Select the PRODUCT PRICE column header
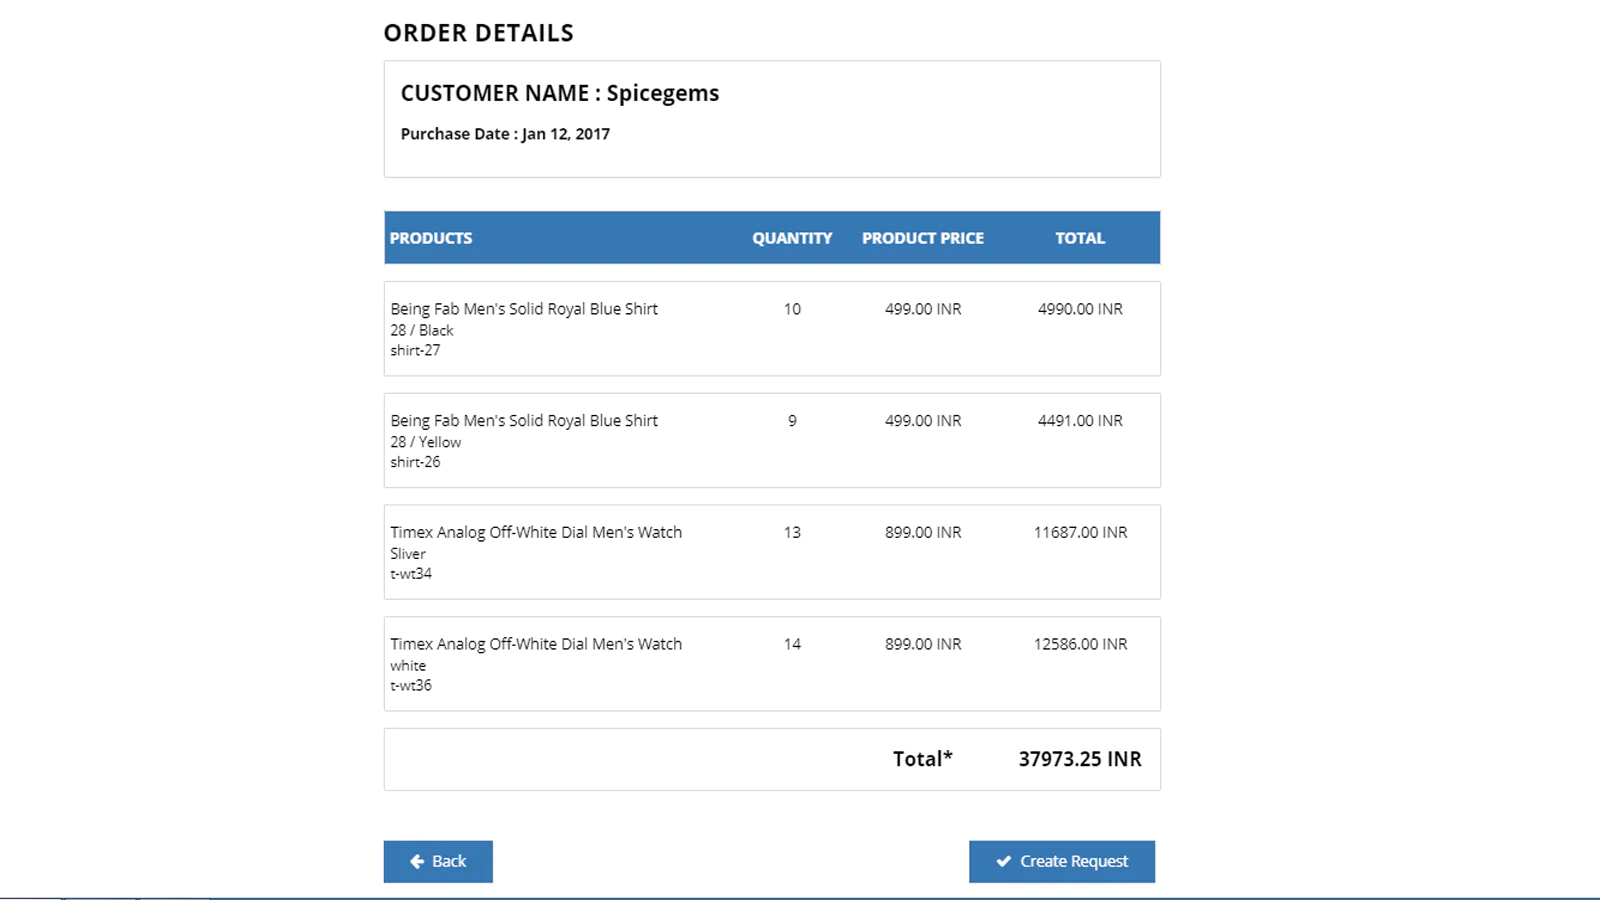 pyautogui.click(x=922, y=238)
